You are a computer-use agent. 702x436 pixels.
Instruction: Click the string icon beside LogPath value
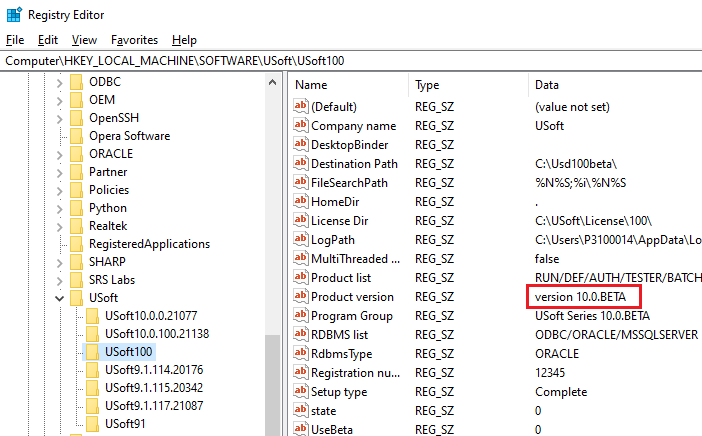click(300, 240)
